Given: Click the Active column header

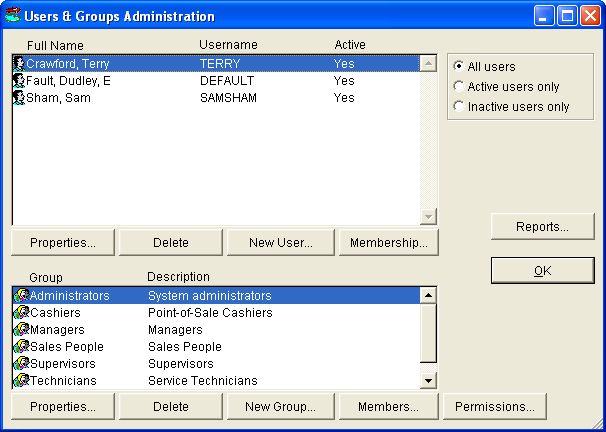Looking at the screenshot, I should click(x=350, y=44).
